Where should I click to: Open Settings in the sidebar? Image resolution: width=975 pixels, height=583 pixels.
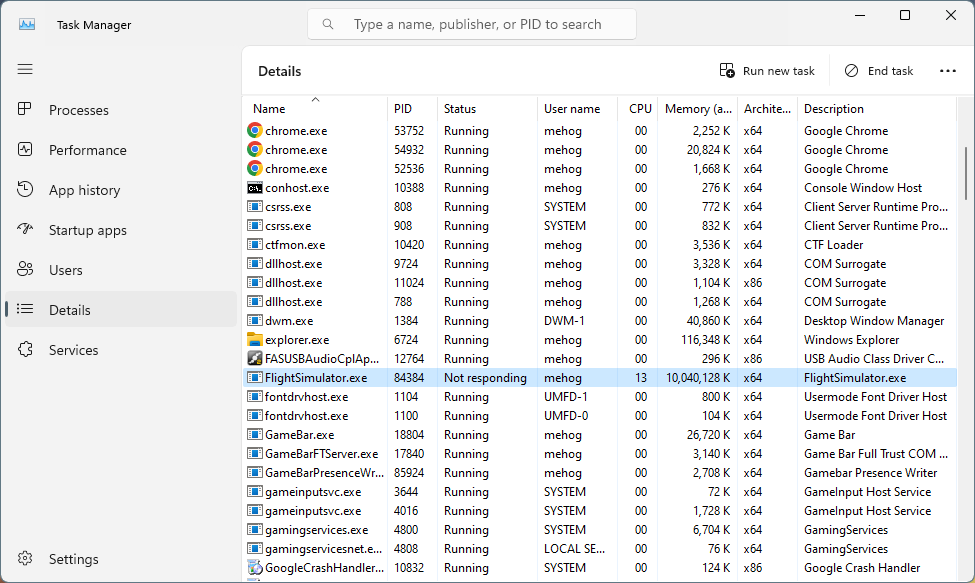(121, 559)
